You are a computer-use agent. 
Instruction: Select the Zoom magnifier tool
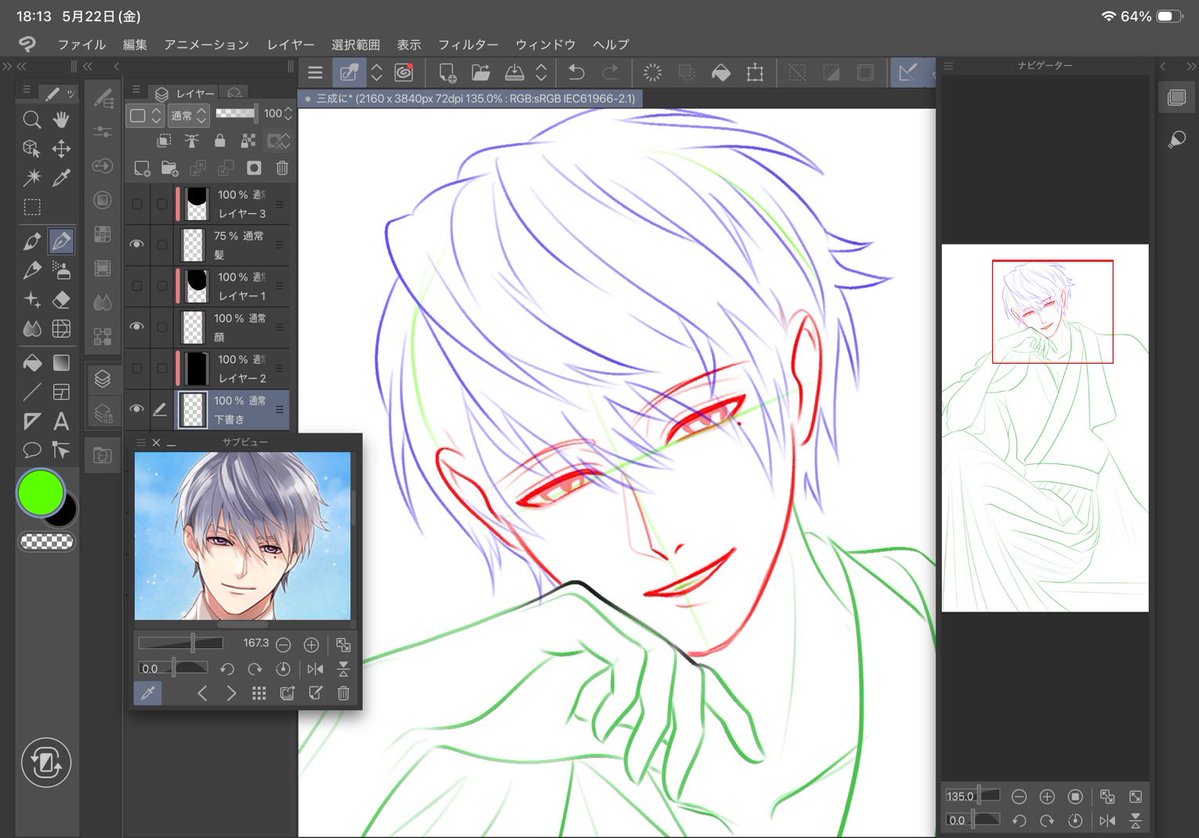pyautogui.click(x=31, y=119)
